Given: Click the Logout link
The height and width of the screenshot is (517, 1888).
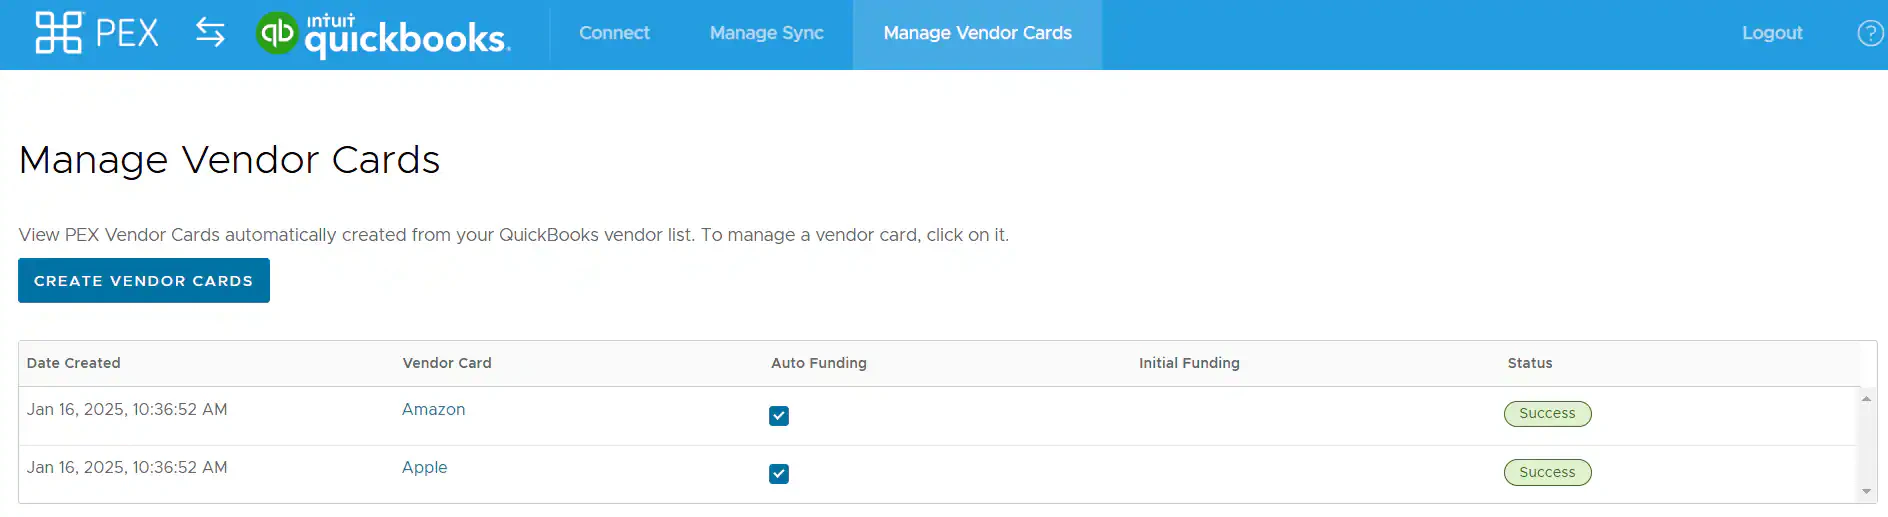Looking at the screenshot, I should [1772, 33].
